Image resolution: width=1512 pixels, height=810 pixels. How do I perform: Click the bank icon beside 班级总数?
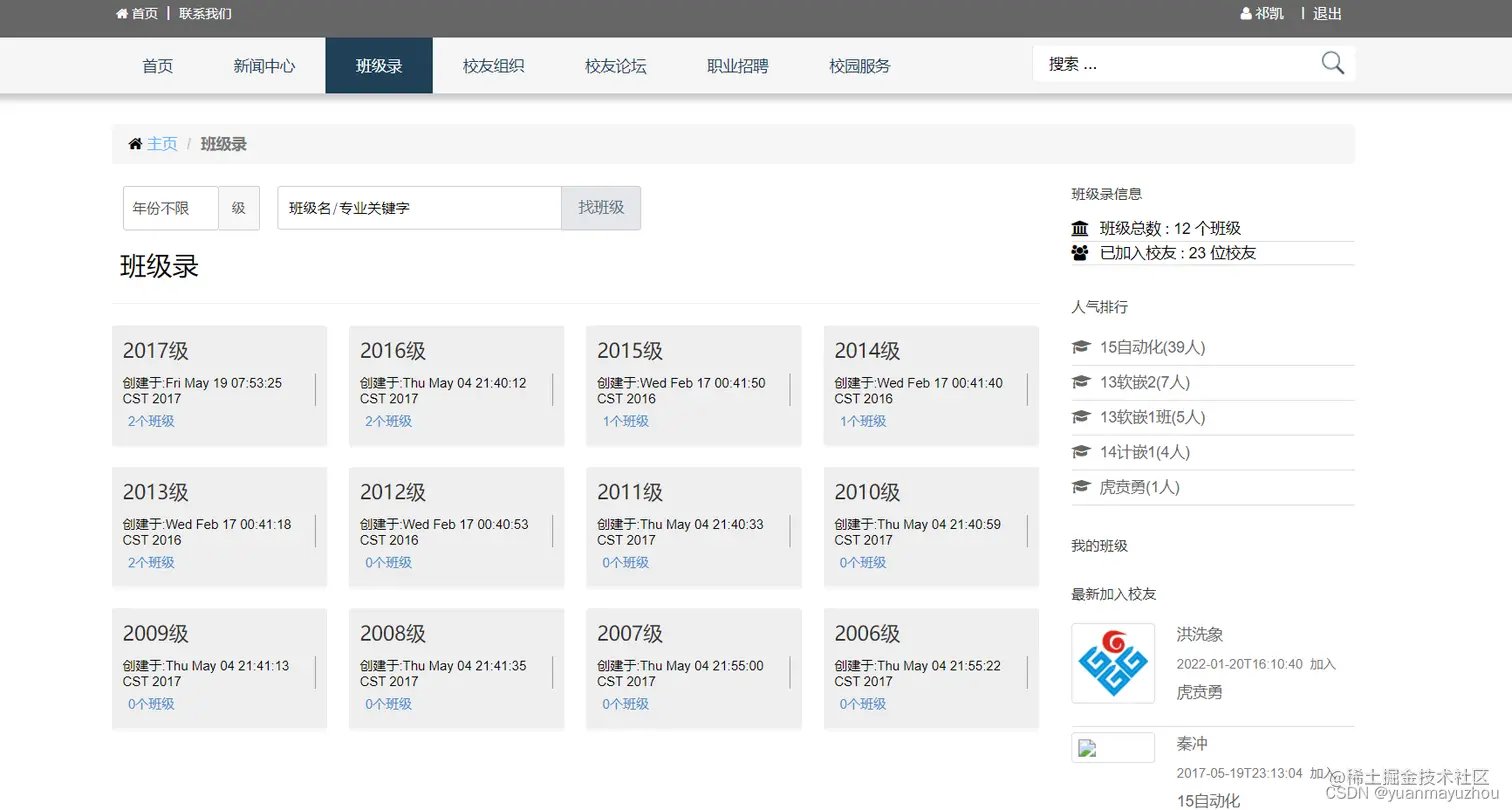(1079, 228)
